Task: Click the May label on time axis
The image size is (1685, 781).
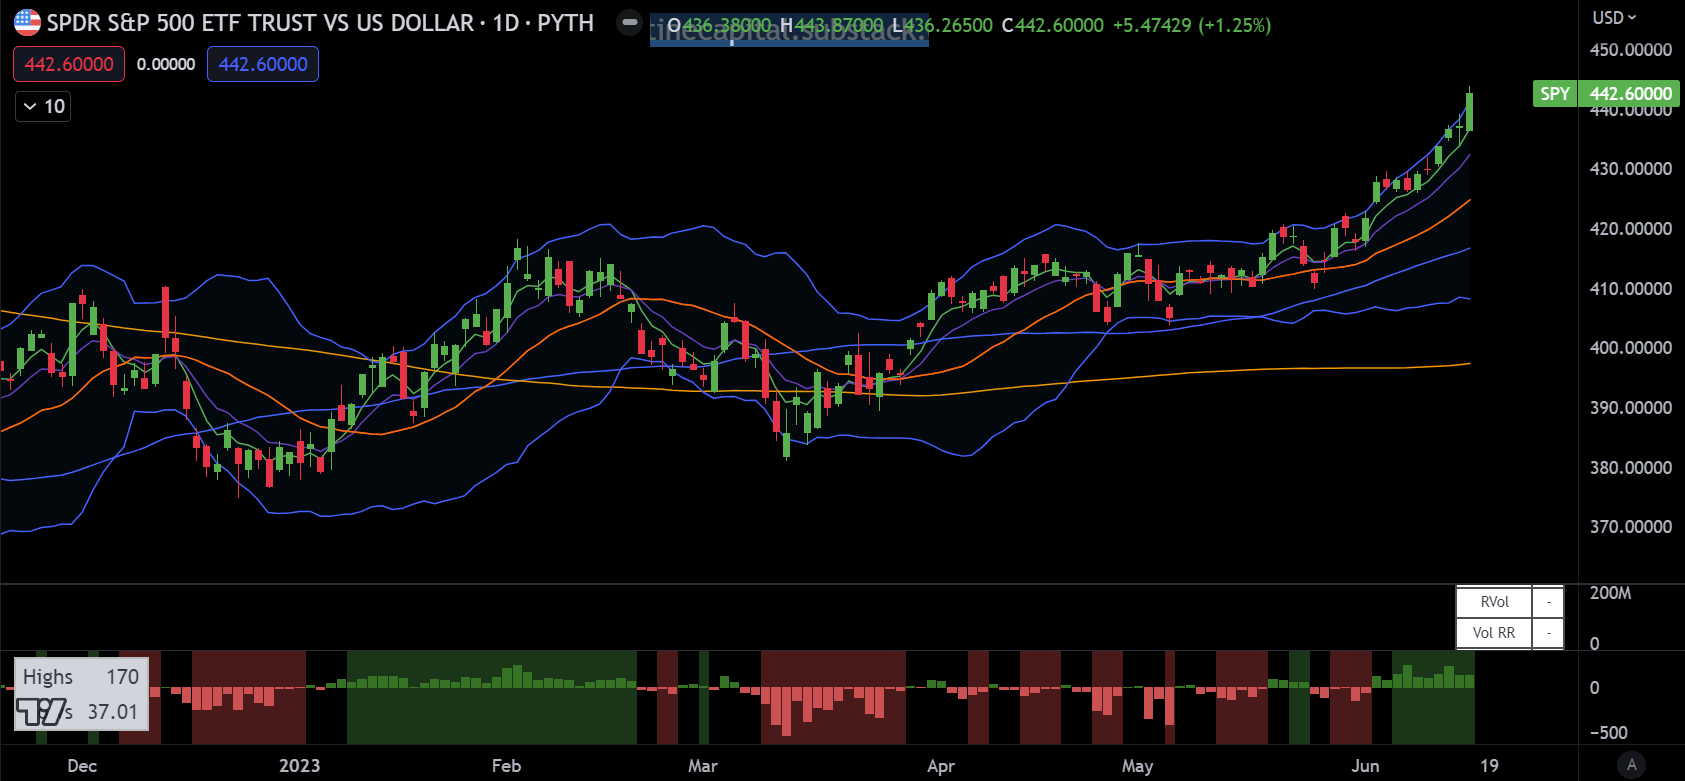Action: point(1137,766)
